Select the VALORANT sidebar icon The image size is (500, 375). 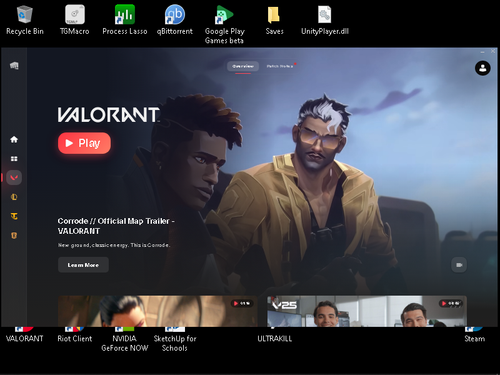coord(14,178)
